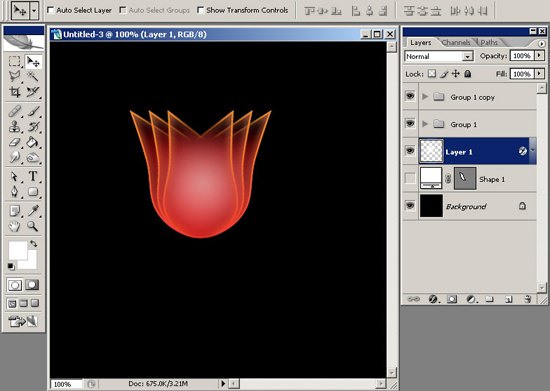Image resolution: width=550 pixels, height=391 pixels.
Task: Select the History Brush tool
Action: [x=33, y=127]
